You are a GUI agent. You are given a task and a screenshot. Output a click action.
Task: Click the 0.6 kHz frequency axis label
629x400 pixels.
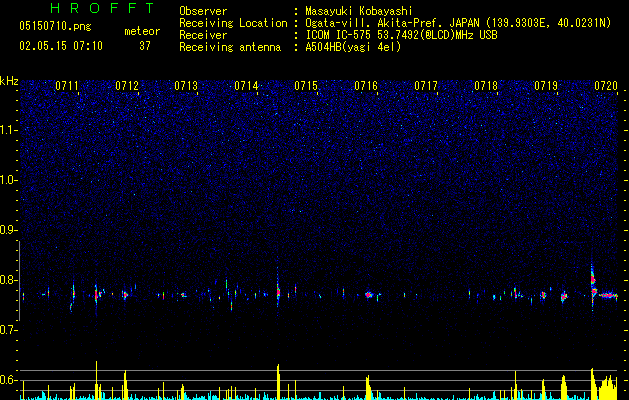[8, 380]
